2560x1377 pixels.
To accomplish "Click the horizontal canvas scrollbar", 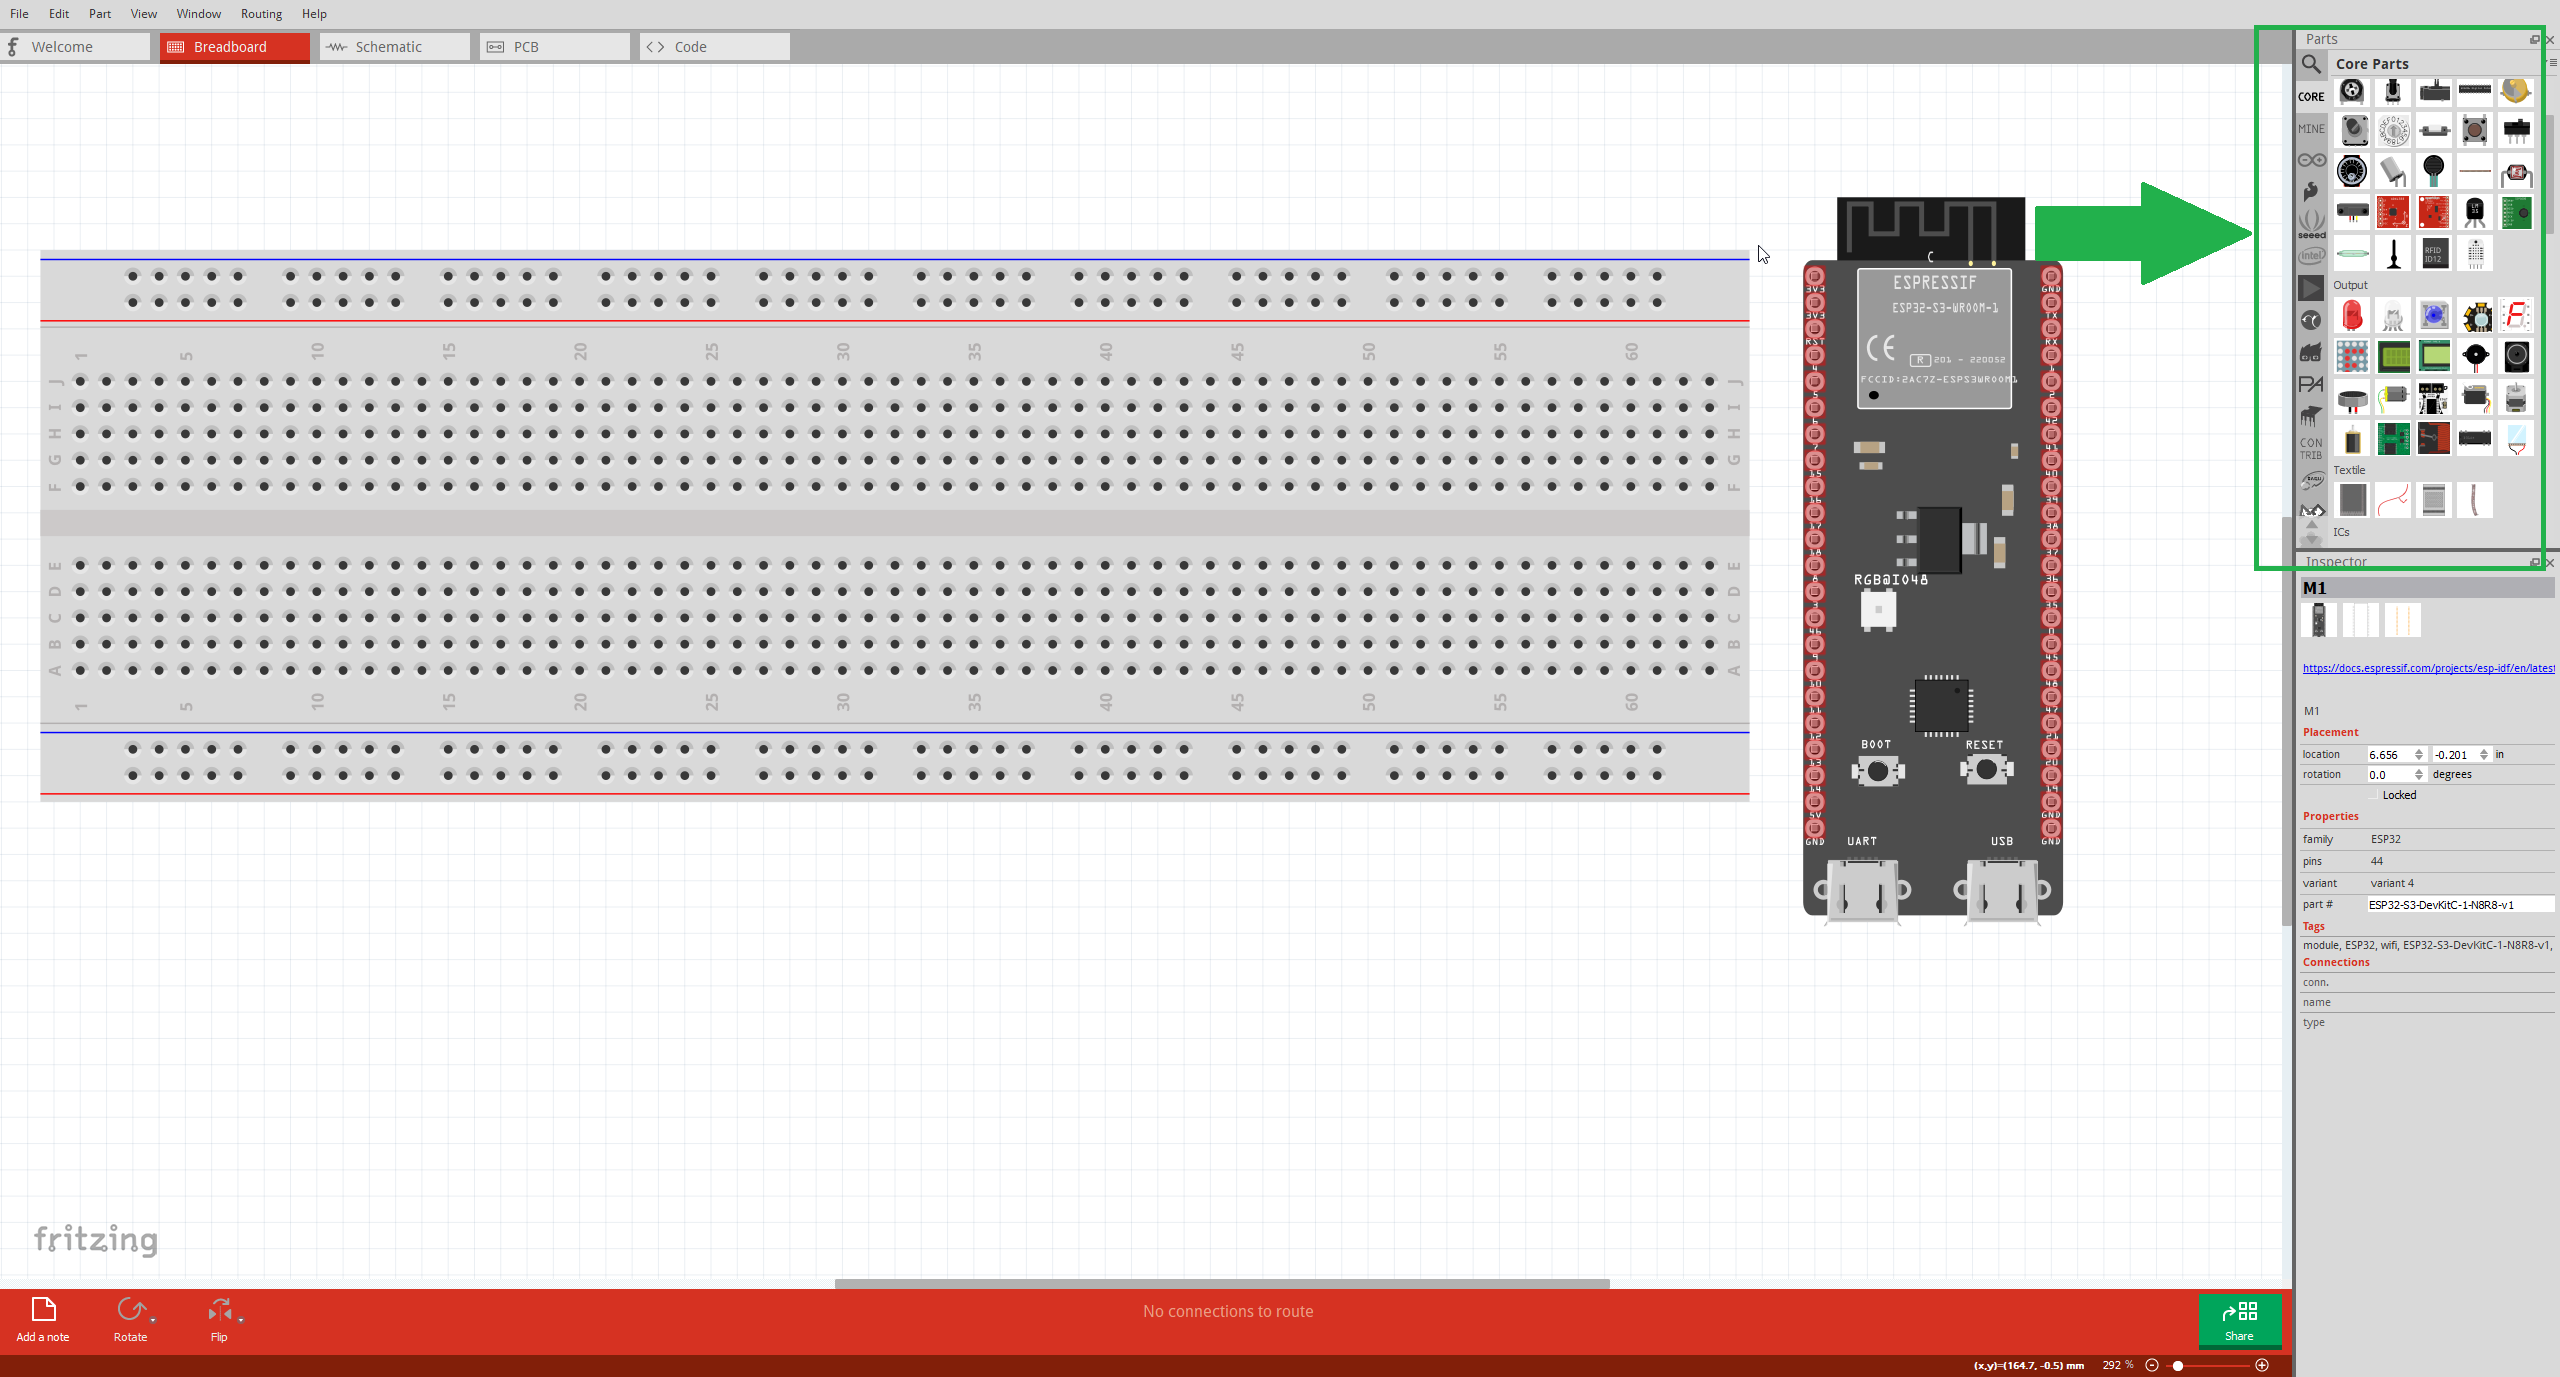I will [x=1222, y=1283].
